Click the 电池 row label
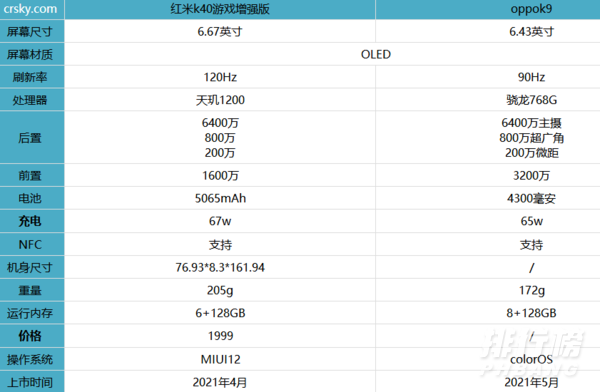This screenshot has width=600, height=392. (x=32, y=198)
